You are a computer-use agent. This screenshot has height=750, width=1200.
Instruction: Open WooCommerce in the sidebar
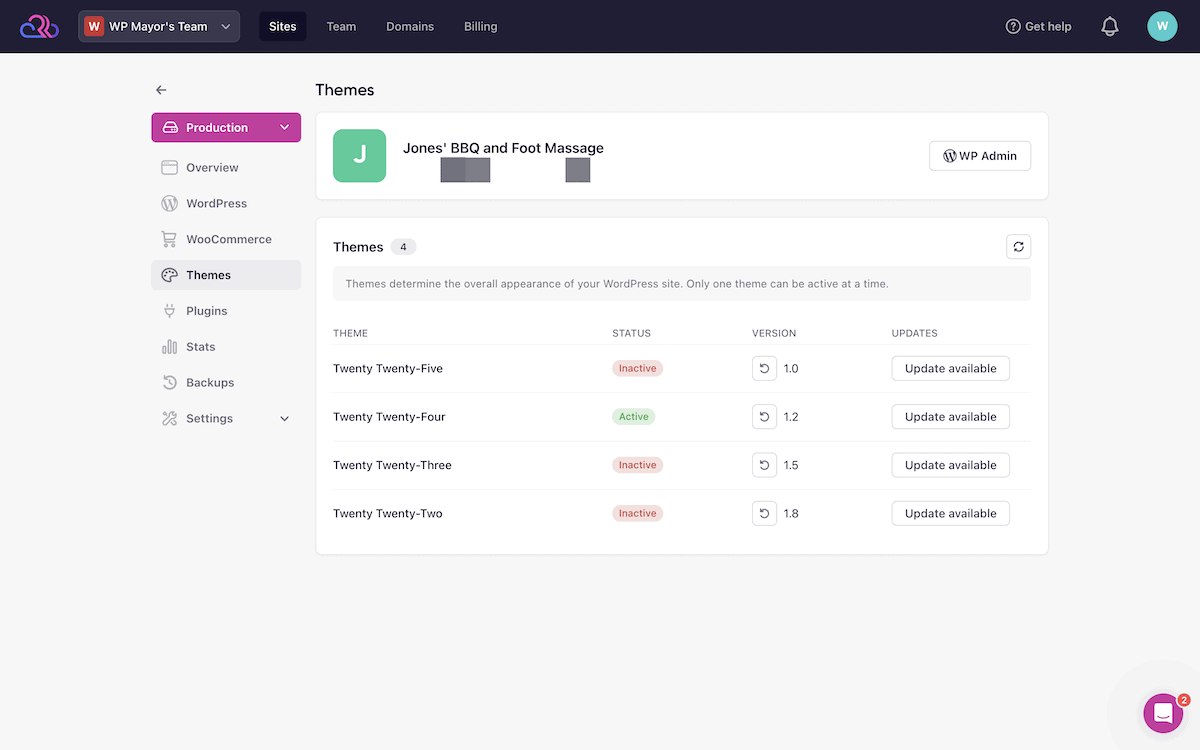coord(226,239)
